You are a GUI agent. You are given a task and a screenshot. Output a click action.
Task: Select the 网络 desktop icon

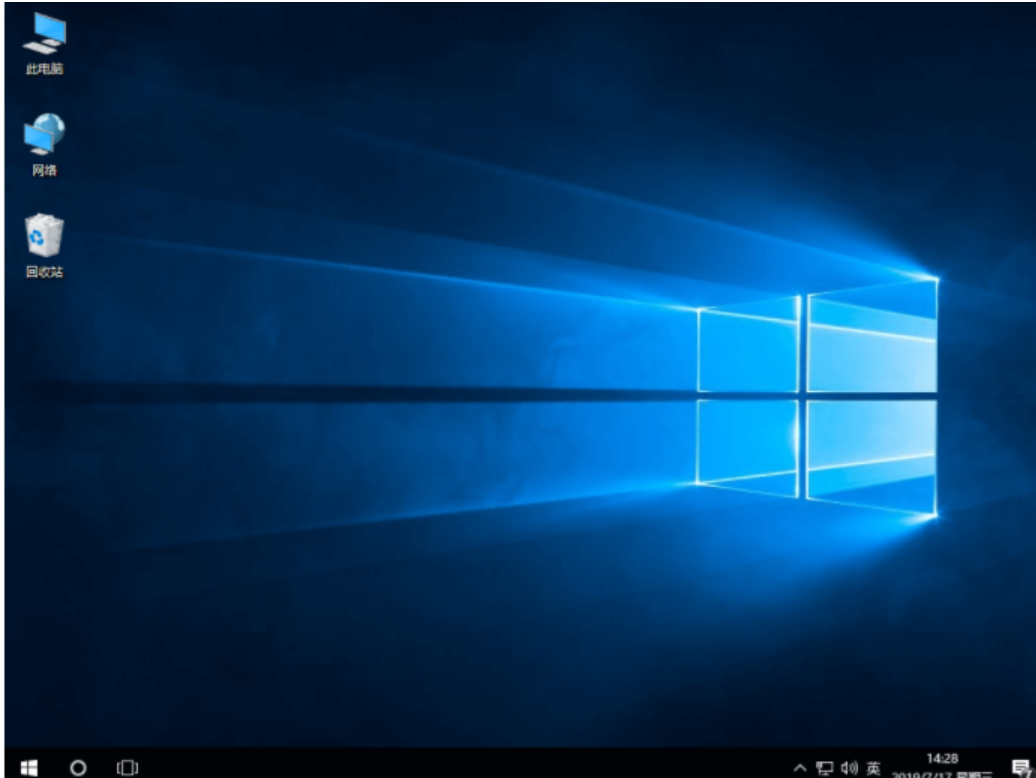click(x=44, y=145)
